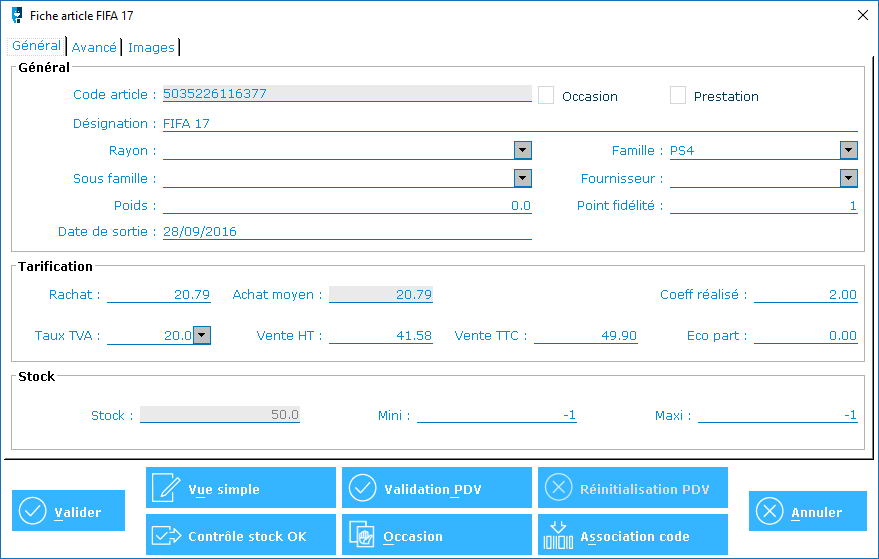This screenshot has width=879, height=559.
Task: Click the Code article field
Action: [347, 94]
